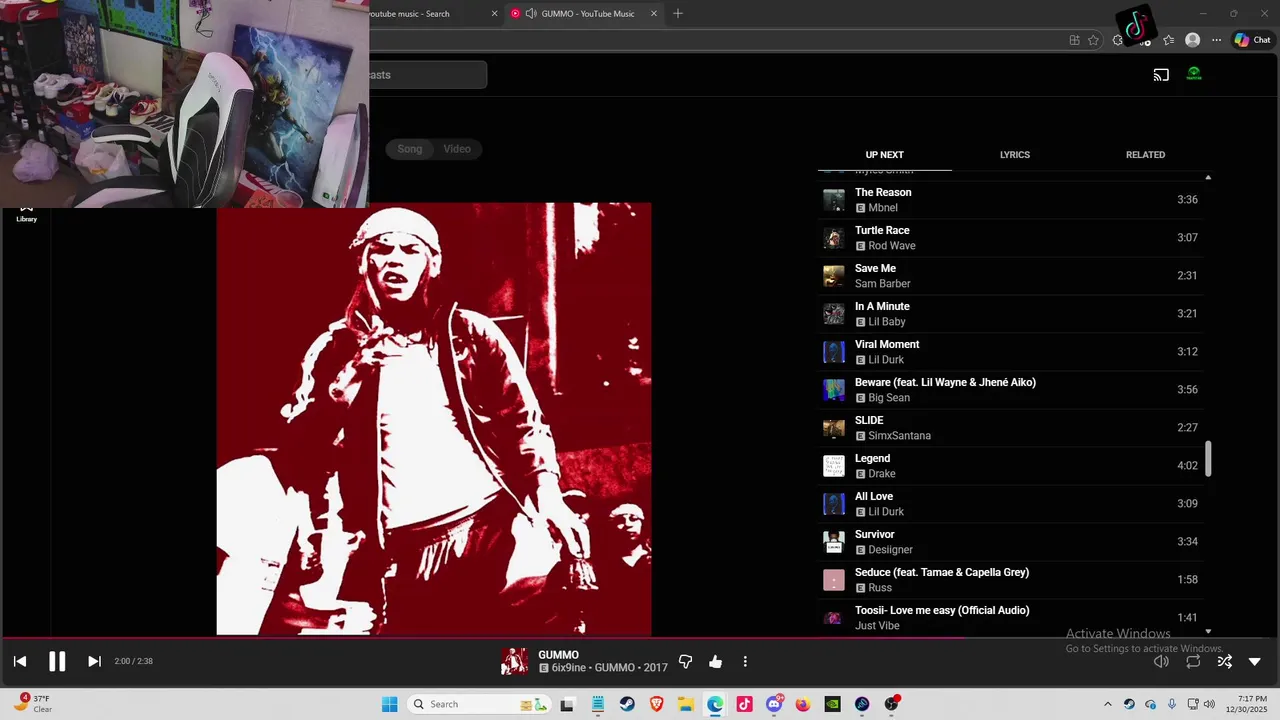Open Copilot Chat button

[x=1252, y=40]
